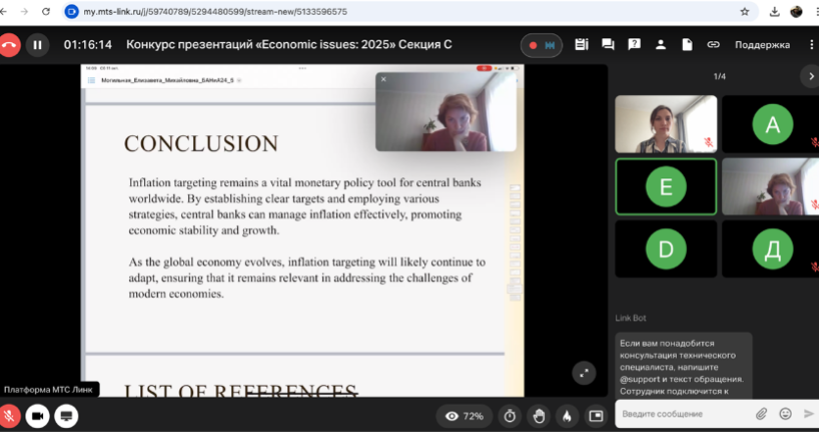Open the emoji picker in chat
The image size is (821, 436).
785,414
